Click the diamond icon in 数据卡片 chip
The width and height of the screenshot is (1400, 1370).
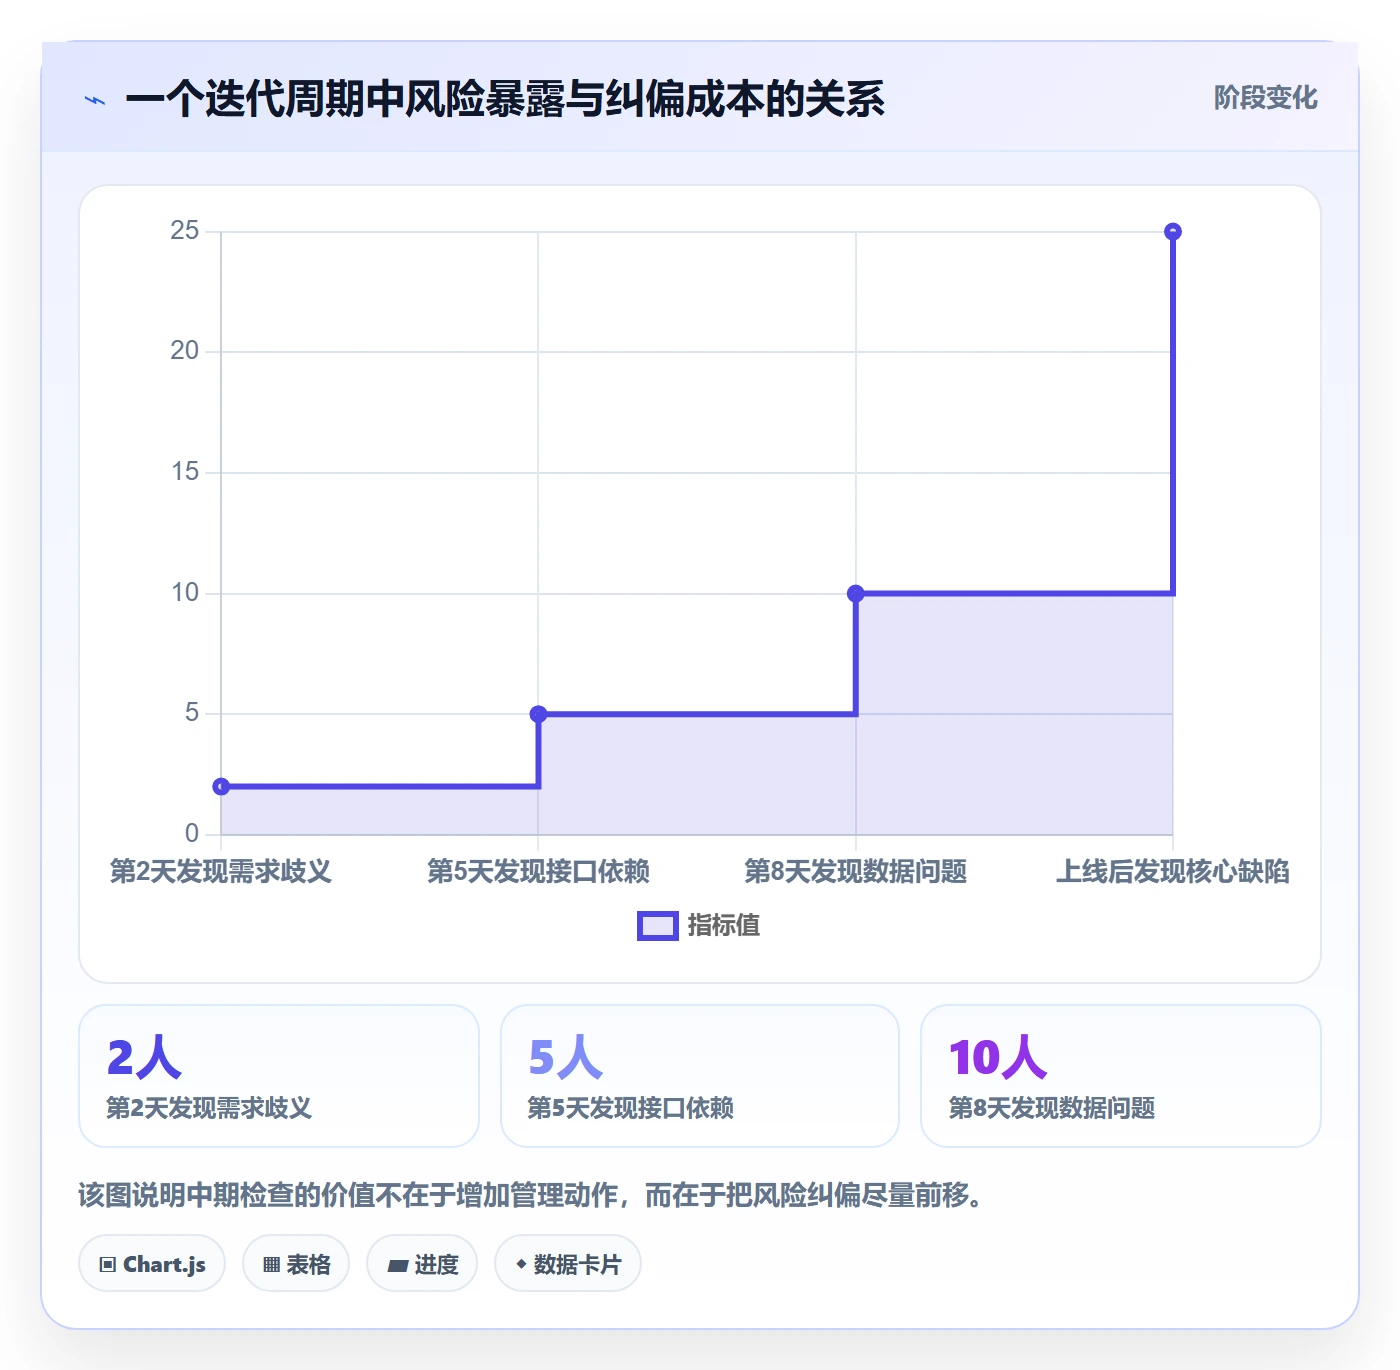521,1264
